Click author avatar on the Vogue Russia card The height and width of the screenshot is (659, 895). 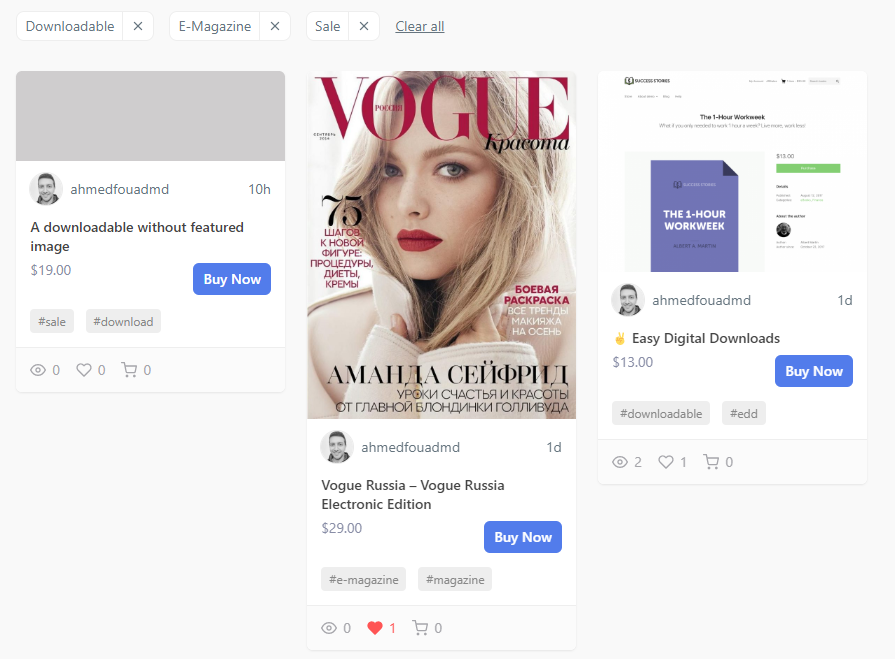click(337, 447)
